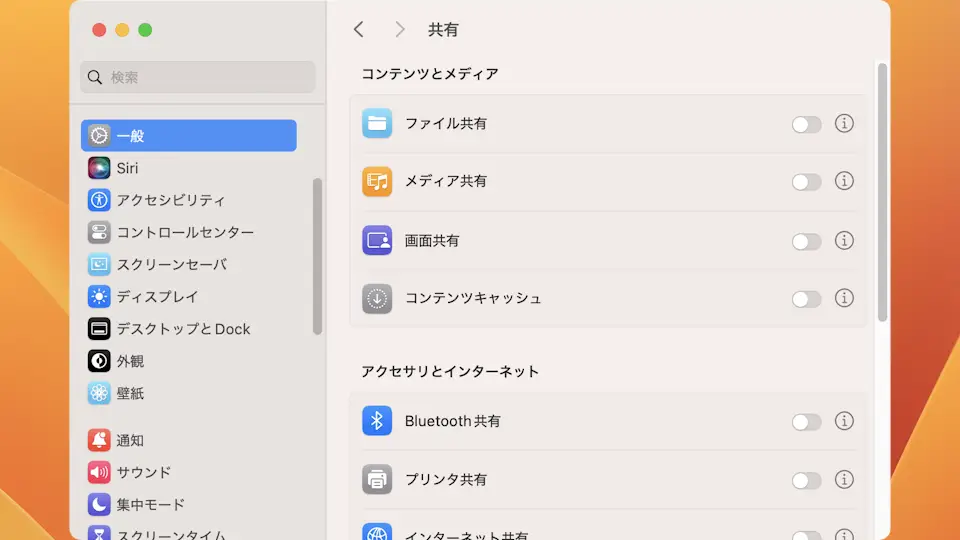Click the Bluetooth共有 icon
Image resolution: width=960 pixels, height=540 pixels.
coord(377,421)
